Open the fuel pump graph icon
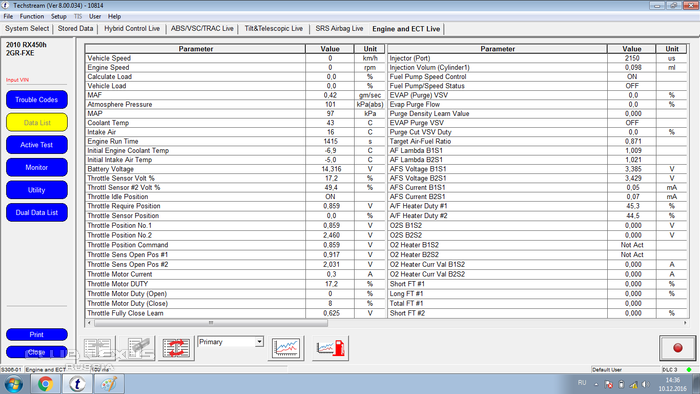 (x=330, y=348)
